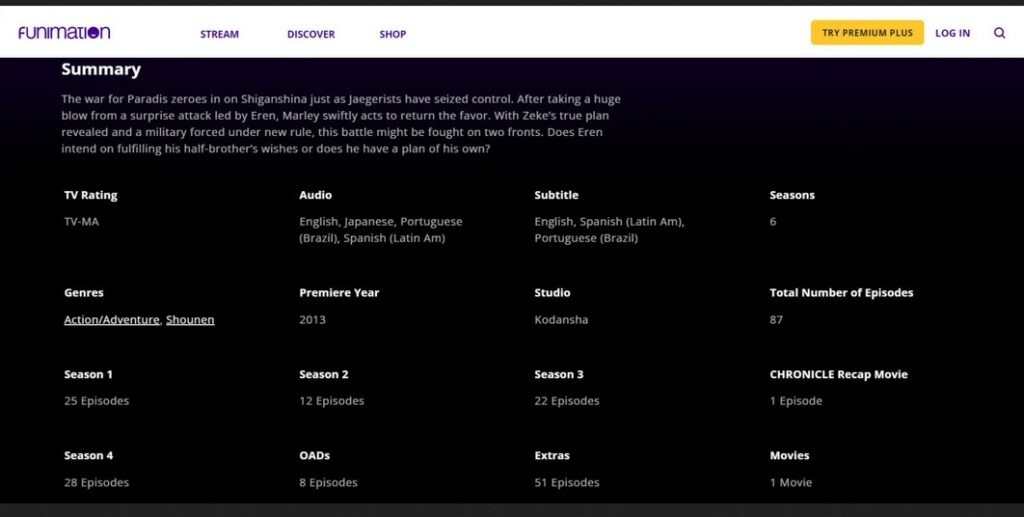Open the STREAM menu

(219, 34)
